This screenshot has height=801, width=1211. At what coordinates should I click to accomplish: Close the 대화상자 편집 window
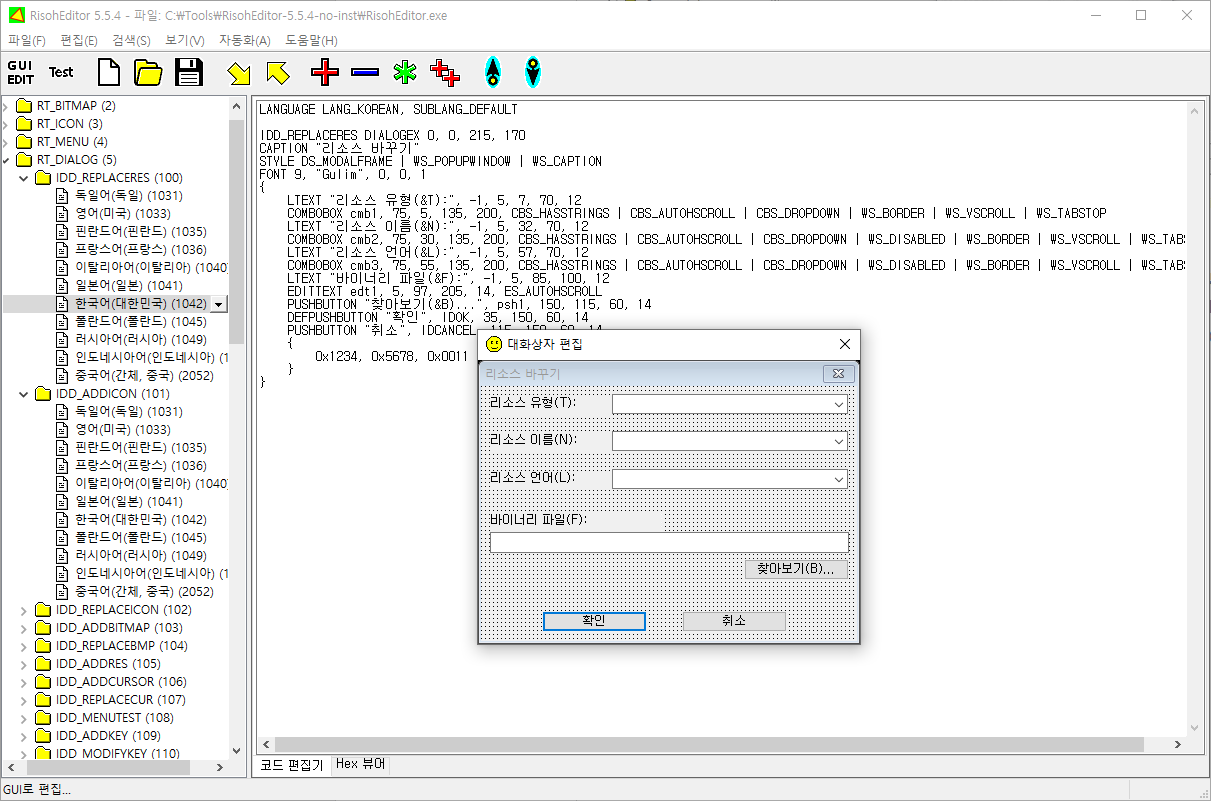844,344
